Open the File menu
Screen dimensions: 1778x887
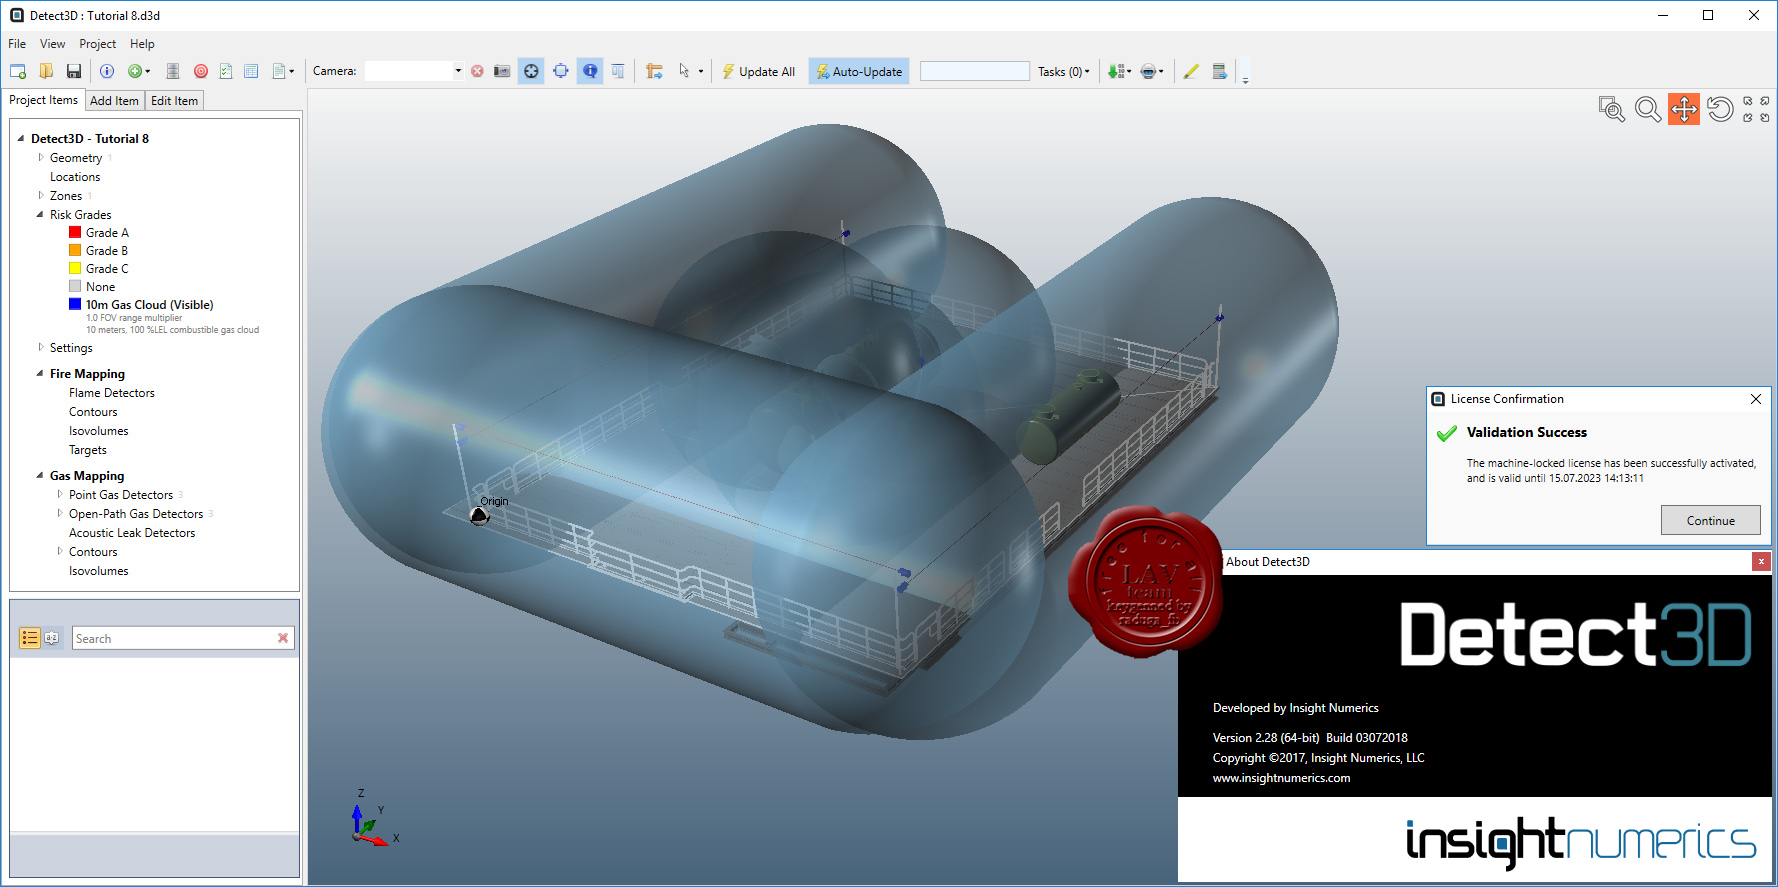(17, 44)
